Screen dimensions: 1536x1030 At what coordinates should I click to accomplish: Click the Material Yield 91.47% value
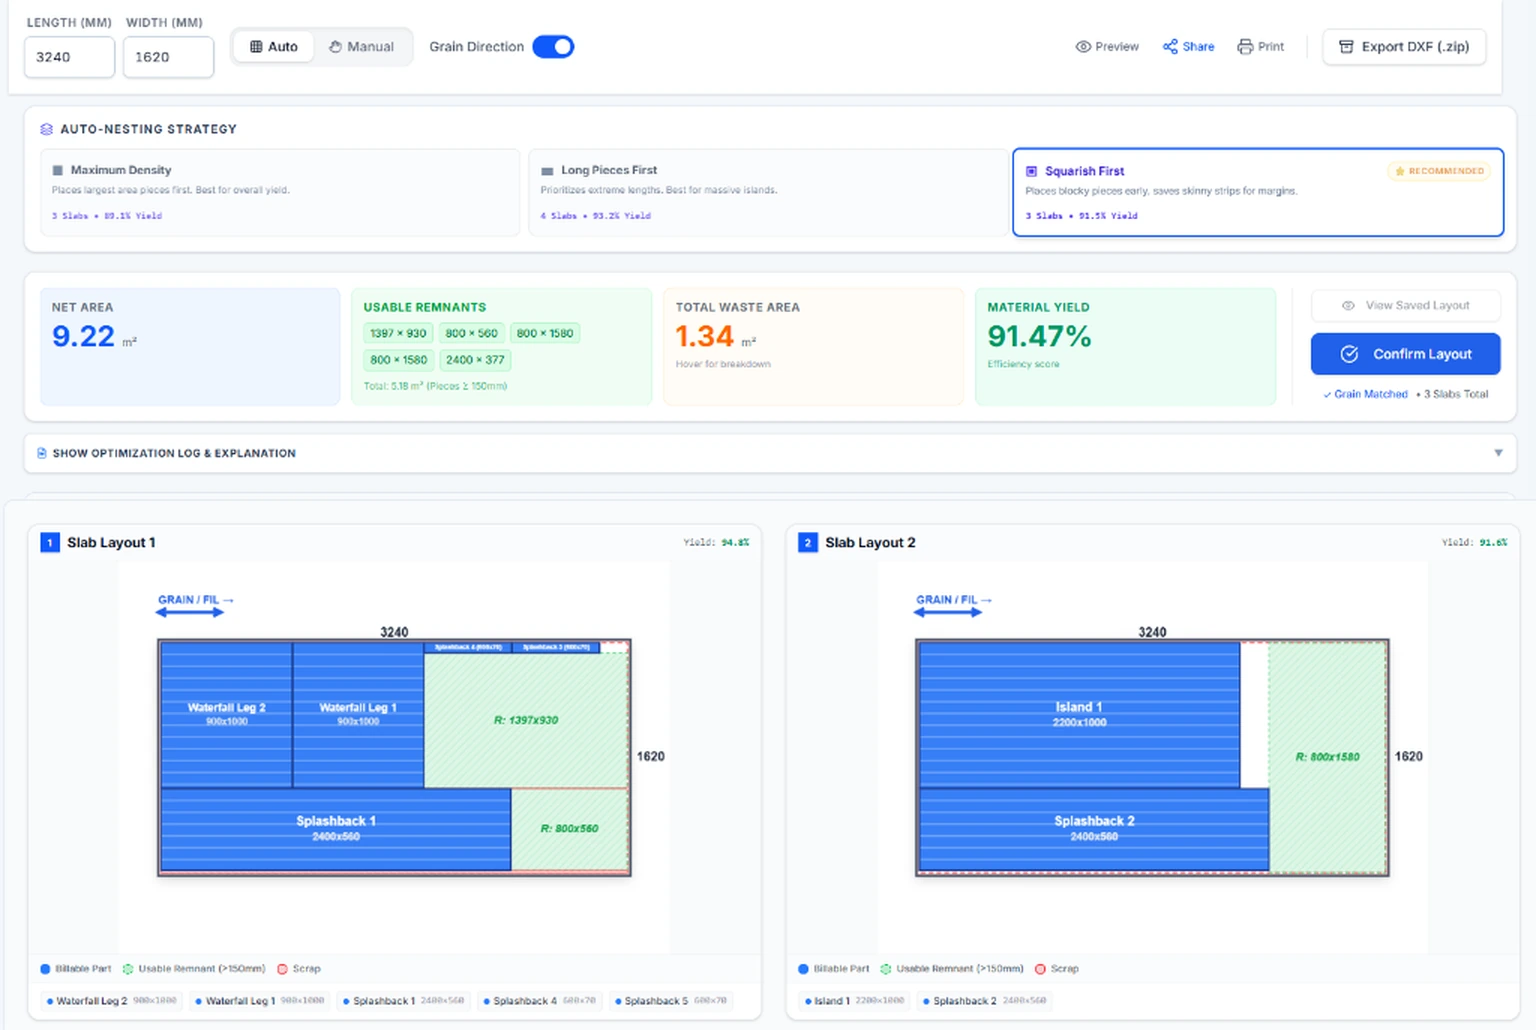point(1039,337)
